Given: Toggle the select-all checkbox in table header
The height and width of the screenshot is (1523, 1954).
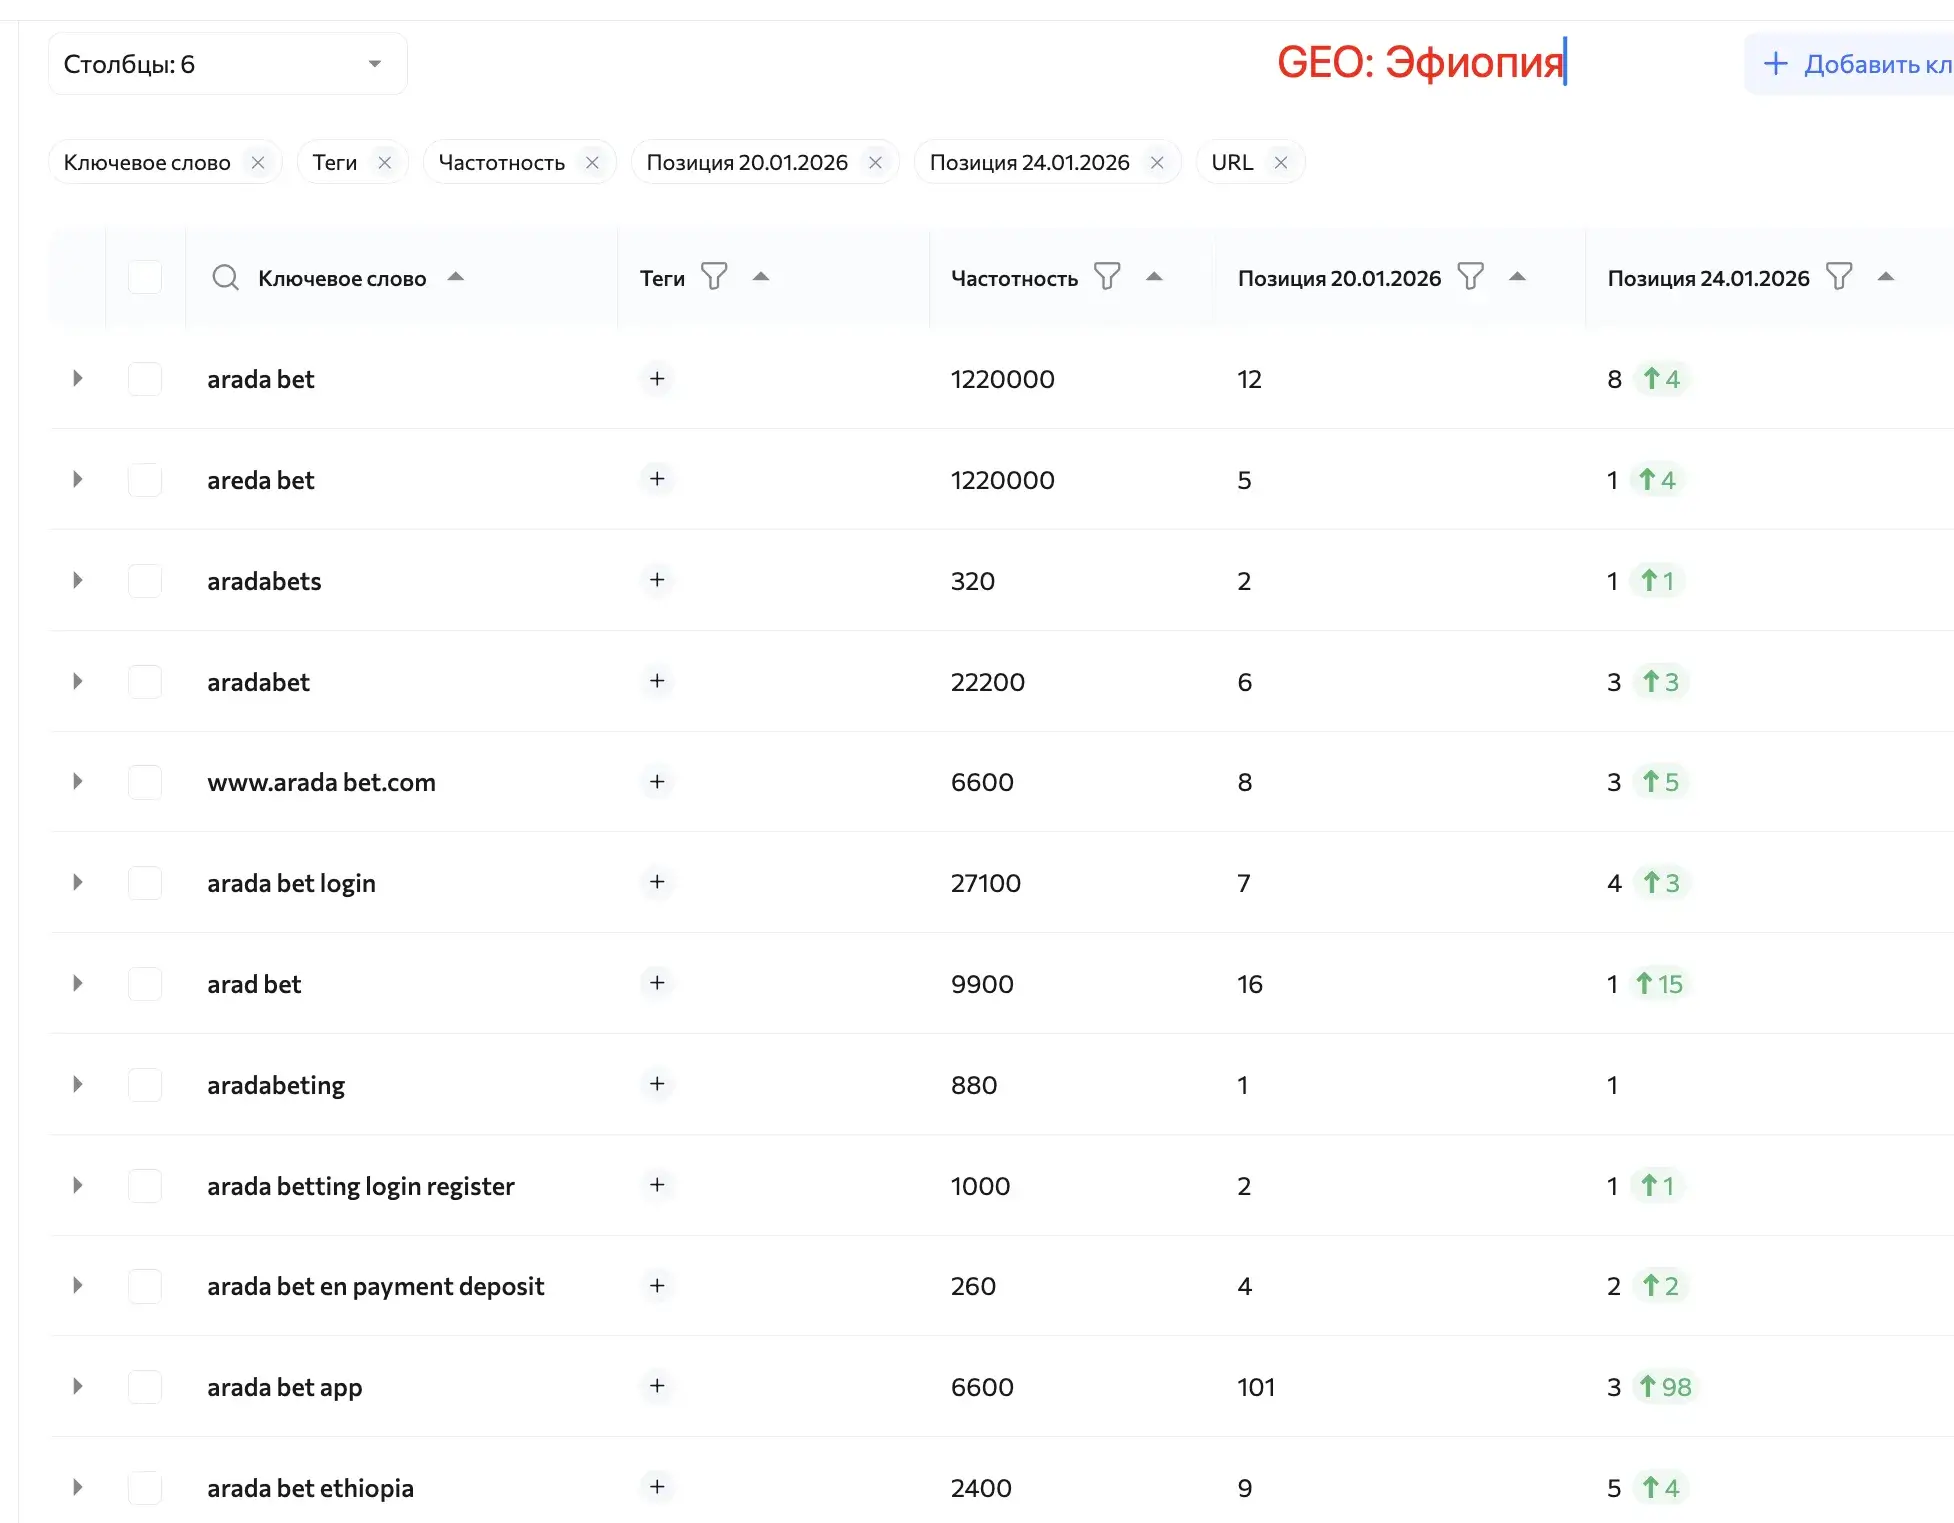Looking at the screenshot, I should click(145, 277).
